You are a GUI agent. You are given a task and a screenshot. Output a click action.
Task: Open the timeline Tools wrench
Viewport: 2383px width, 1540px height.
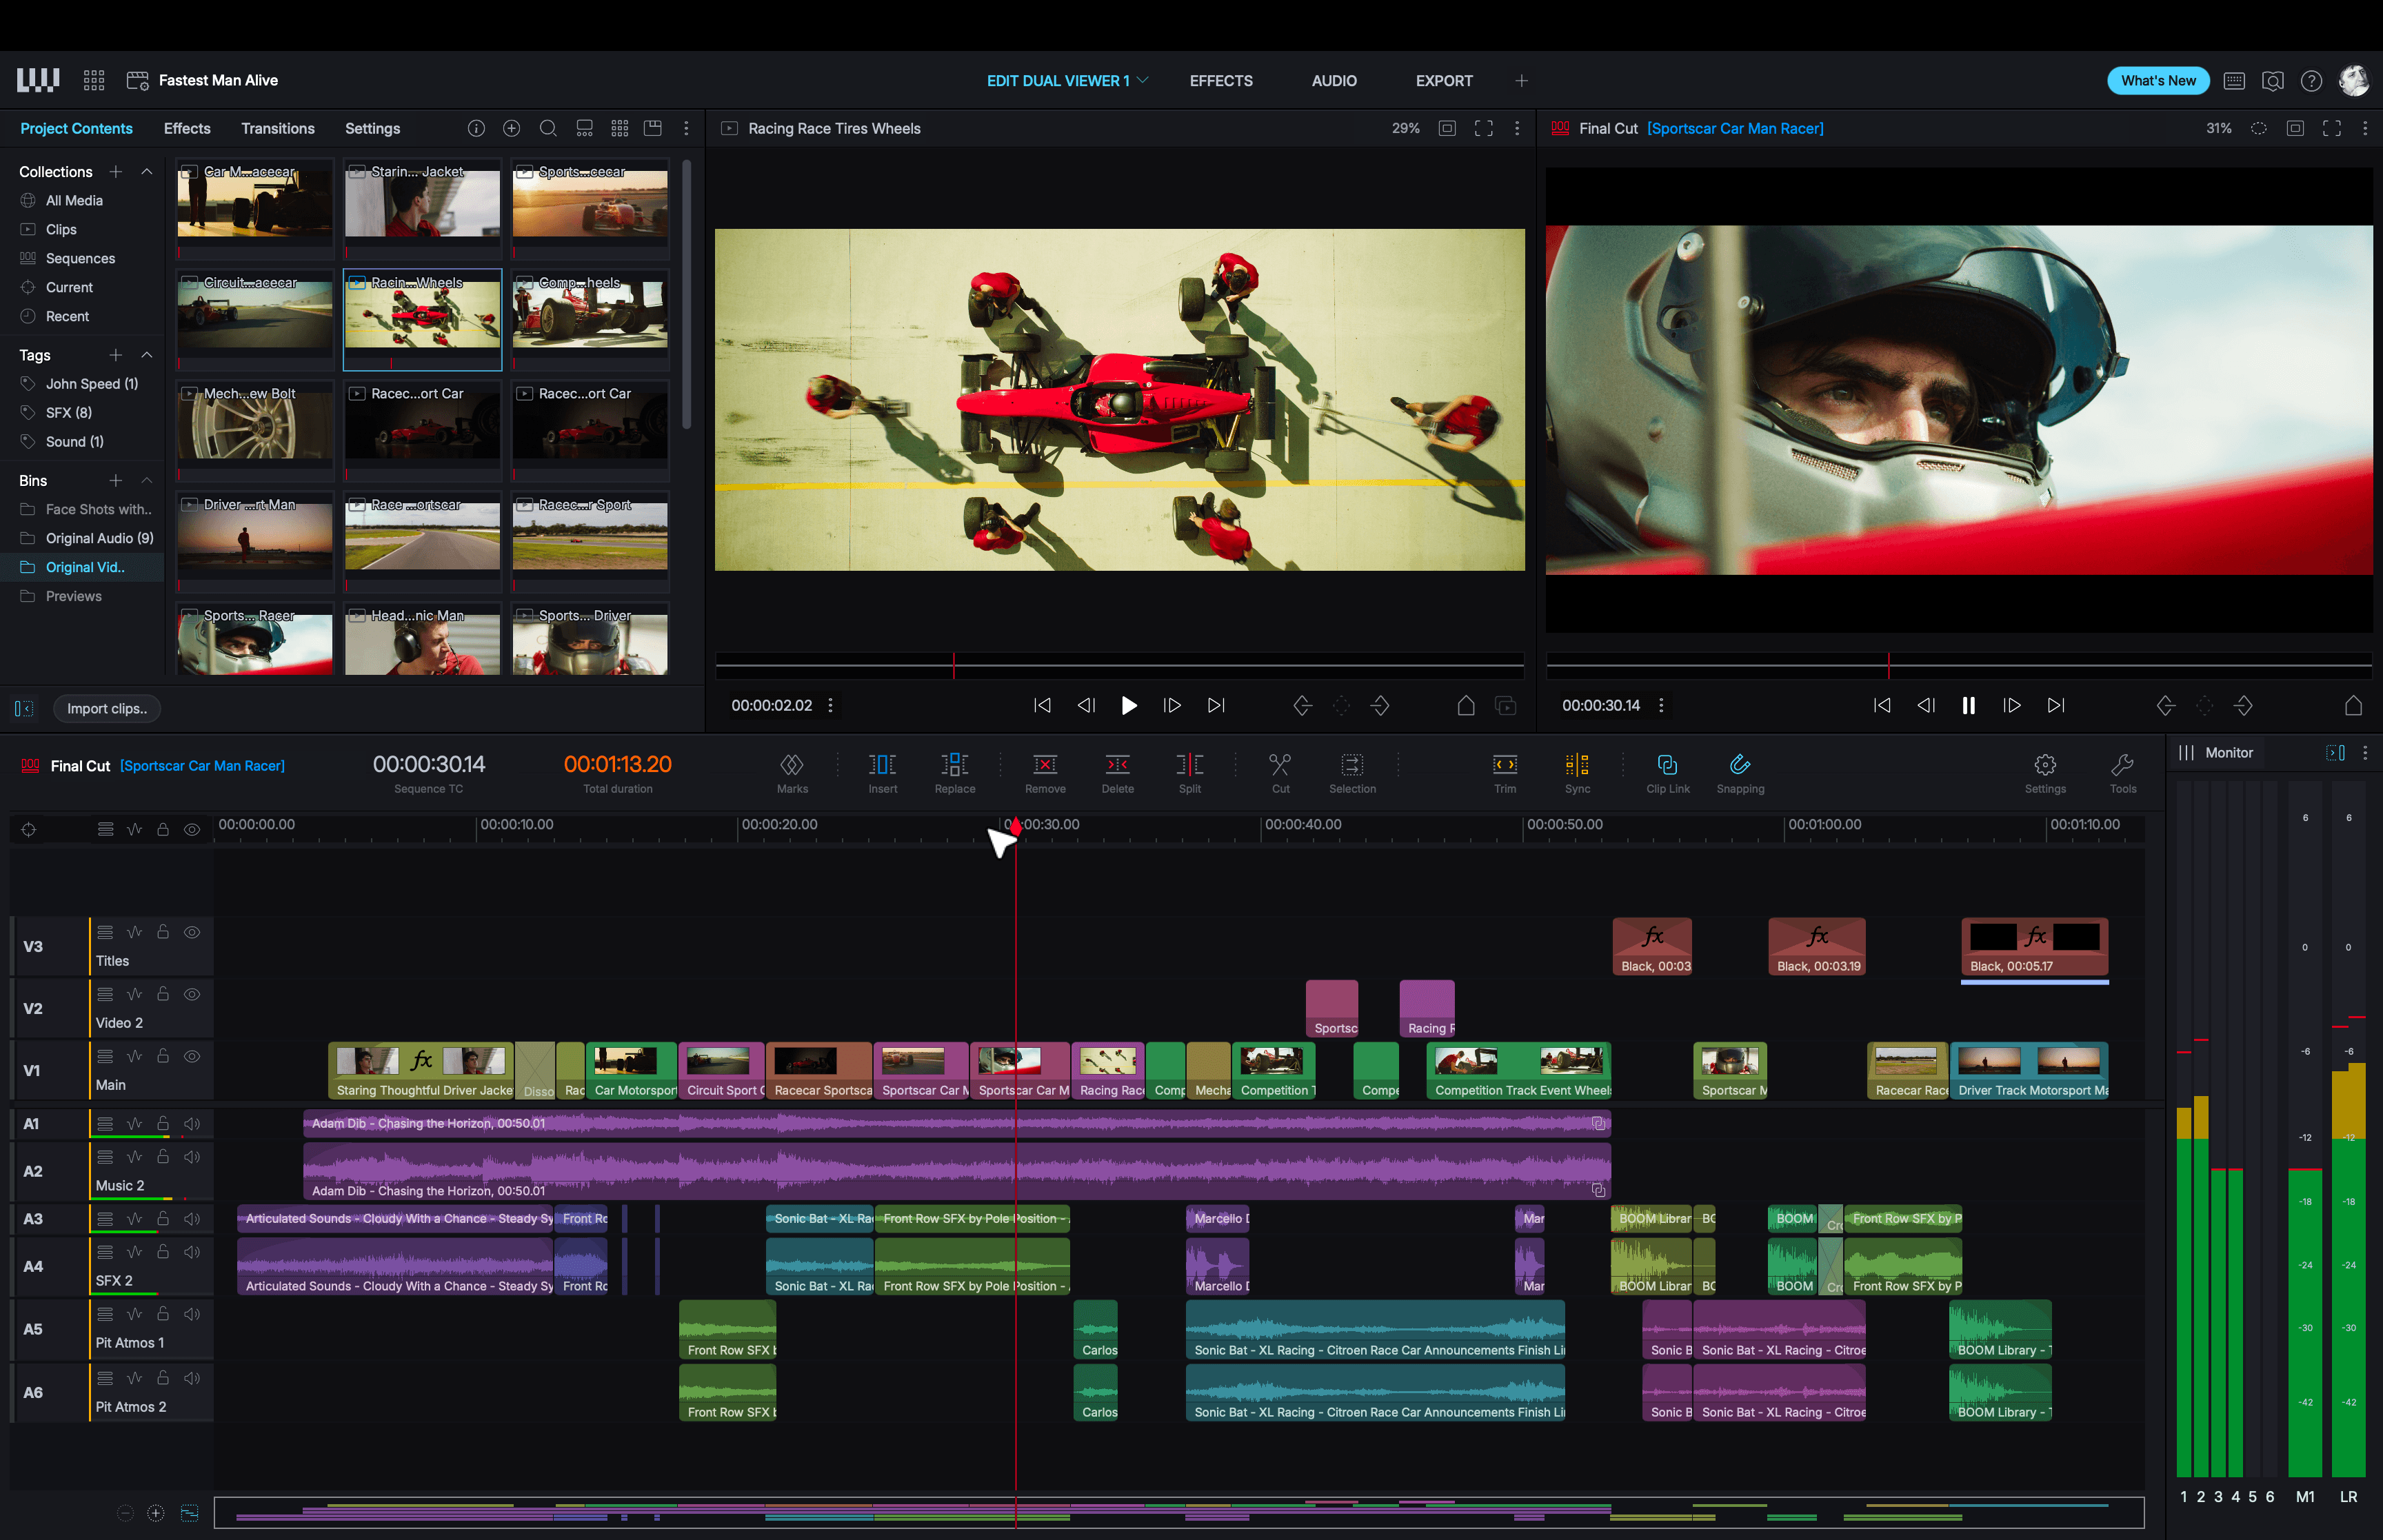click(x=2122, y=773)
